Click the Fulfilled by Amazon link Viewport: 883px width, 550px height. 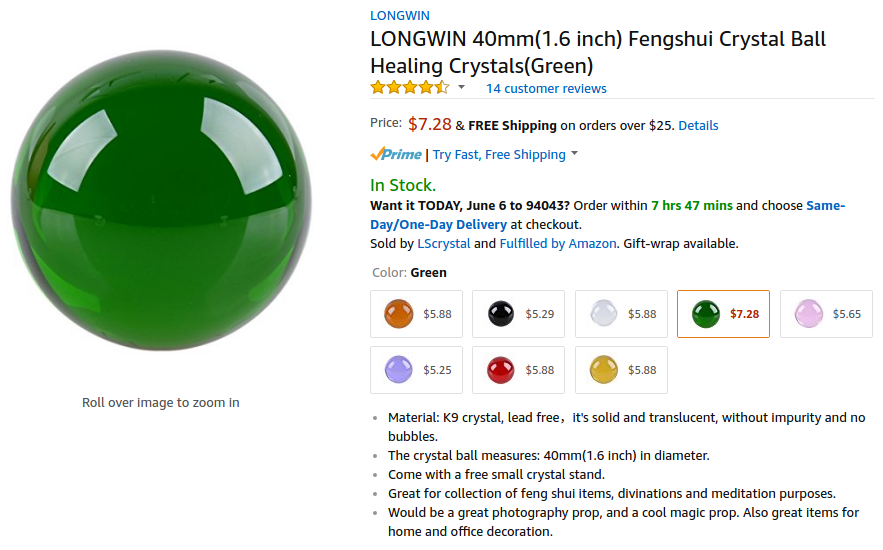[x=558, y=244]
